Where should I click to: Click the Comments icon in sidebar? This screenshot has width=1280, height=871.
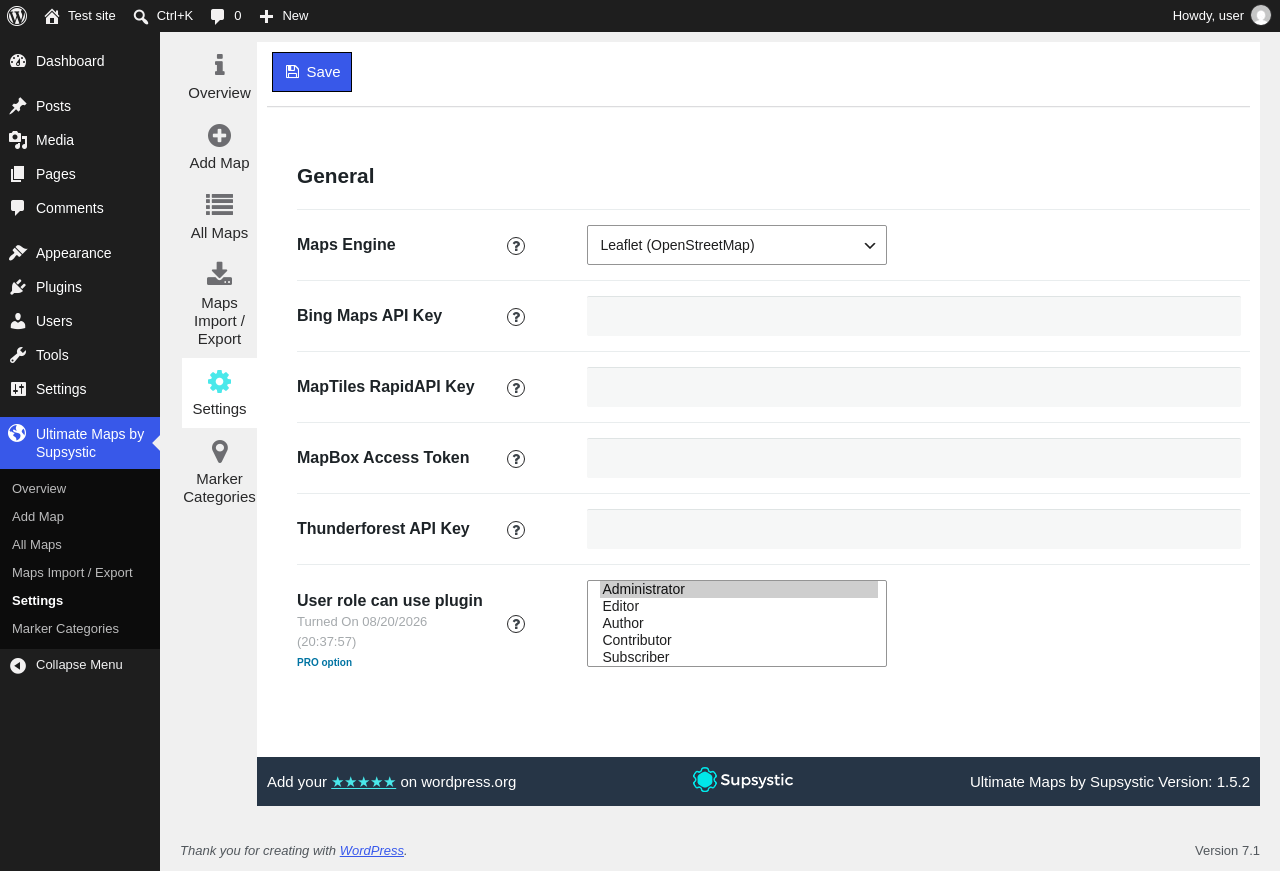(x=18, y=208)
